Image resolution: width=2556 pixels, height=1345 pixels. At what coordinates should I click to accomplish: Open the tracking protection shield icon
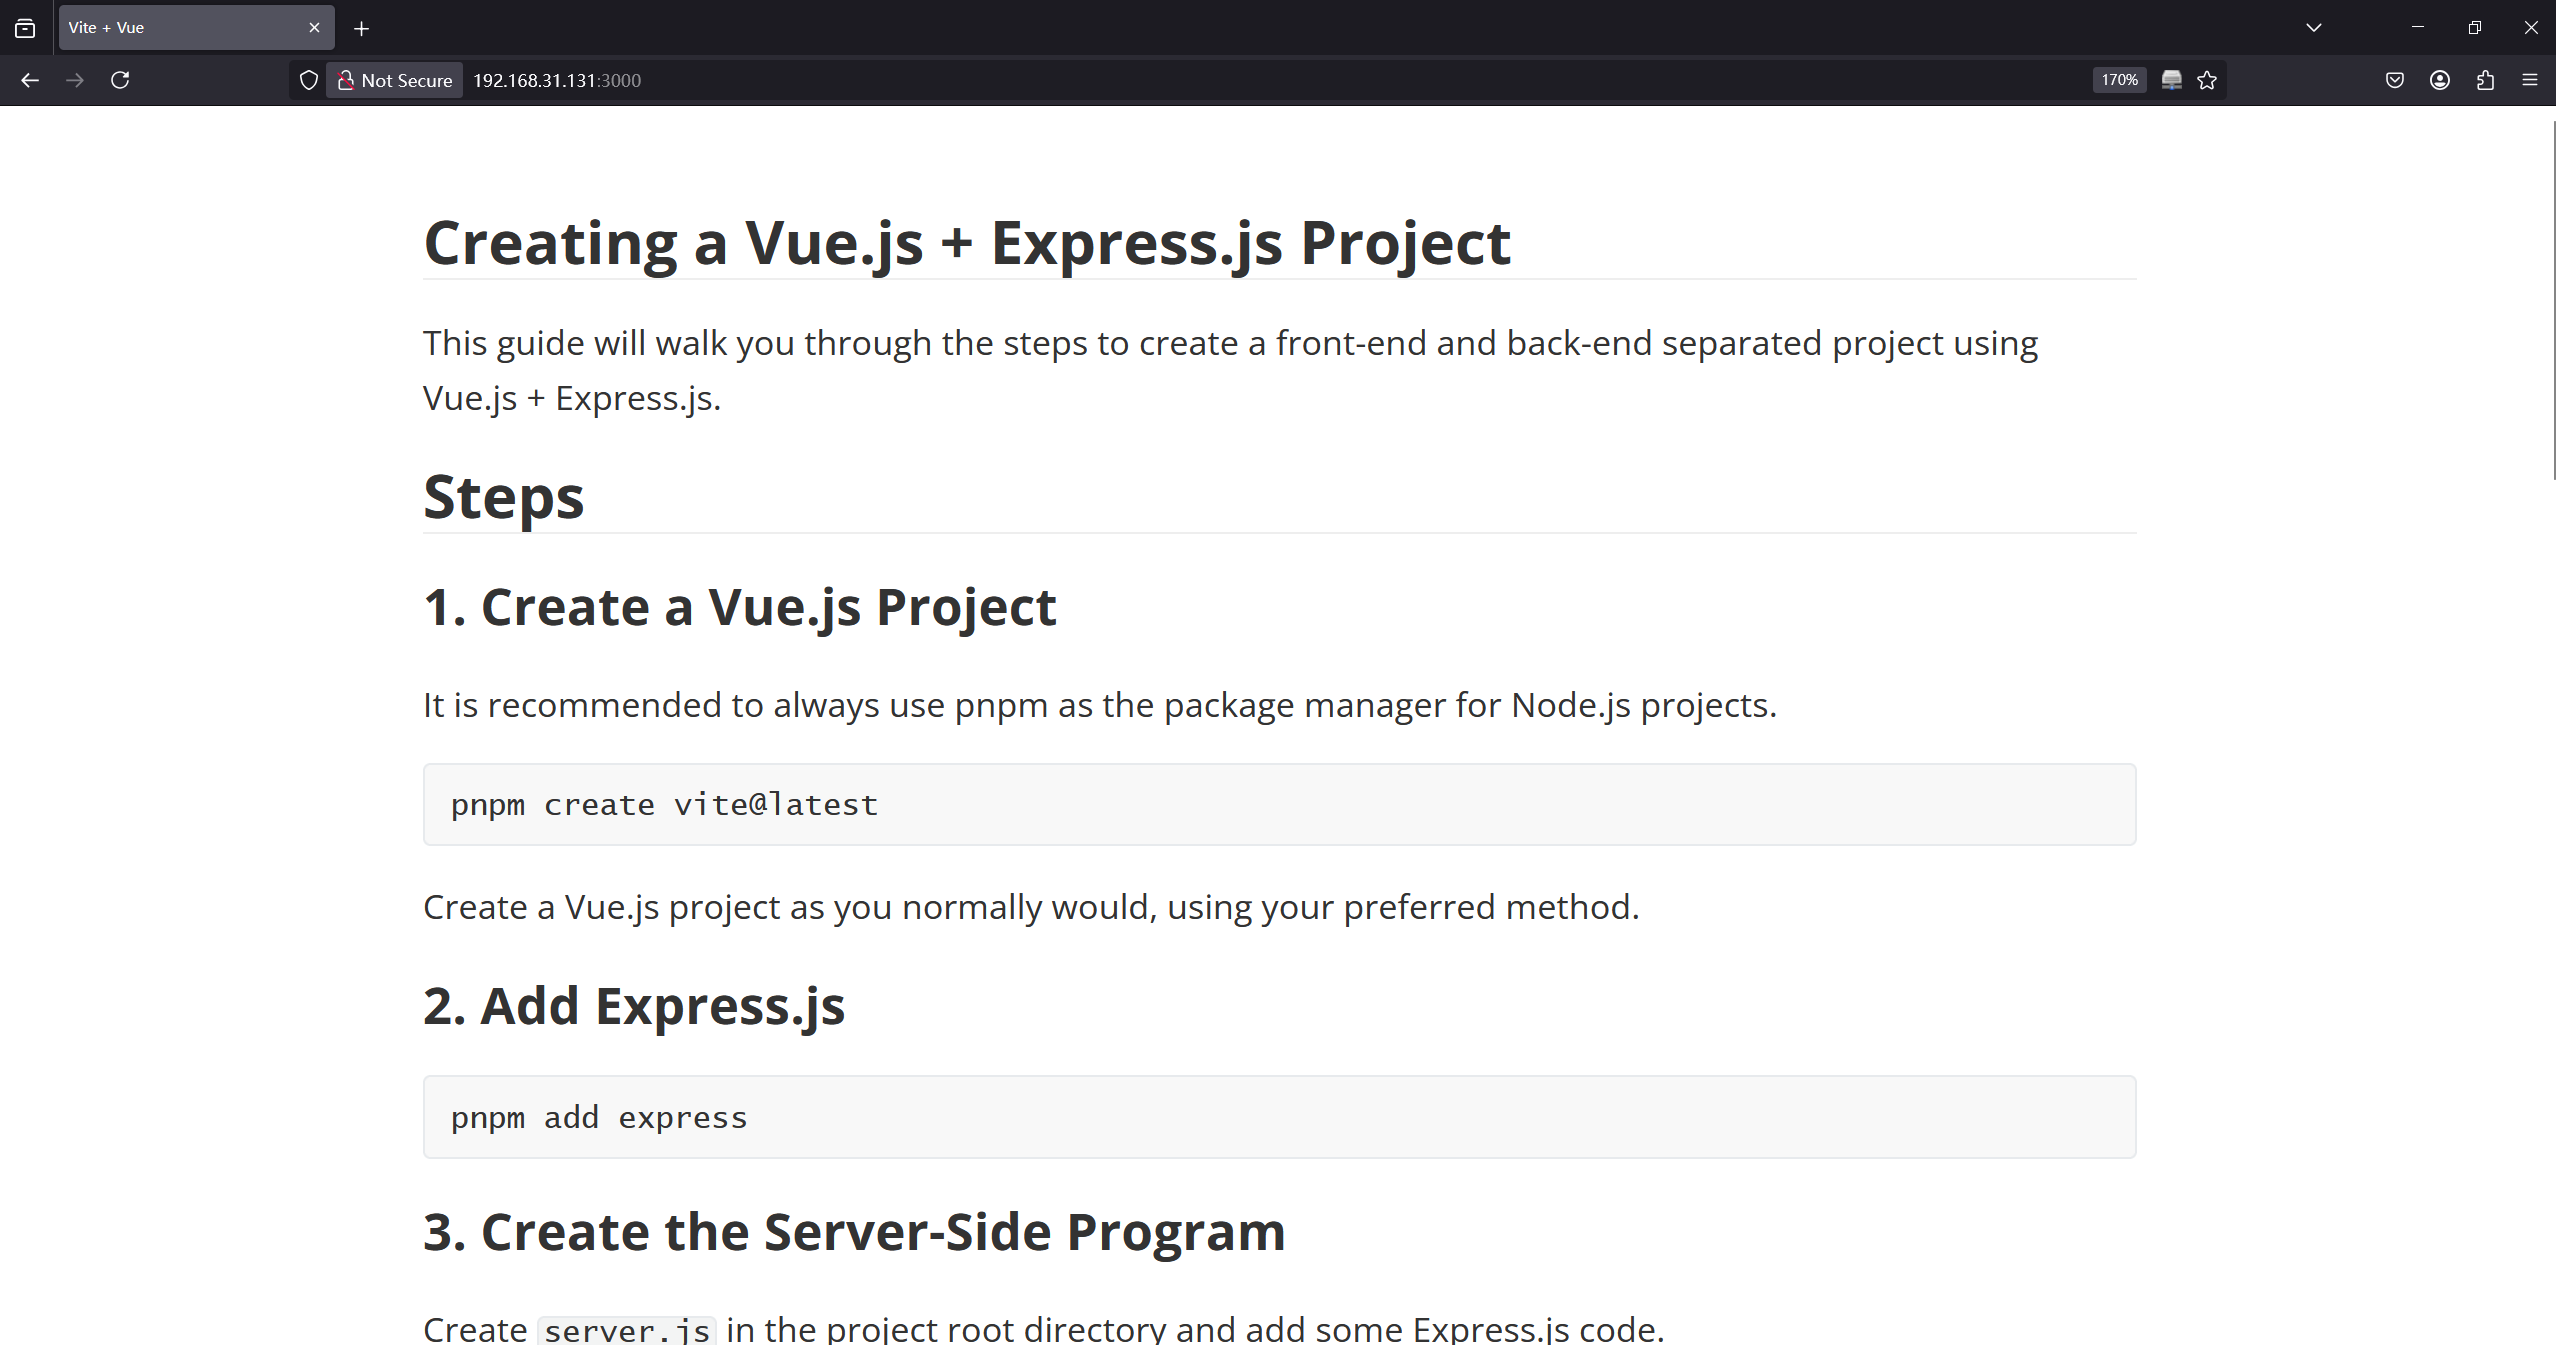coord(309,80)
